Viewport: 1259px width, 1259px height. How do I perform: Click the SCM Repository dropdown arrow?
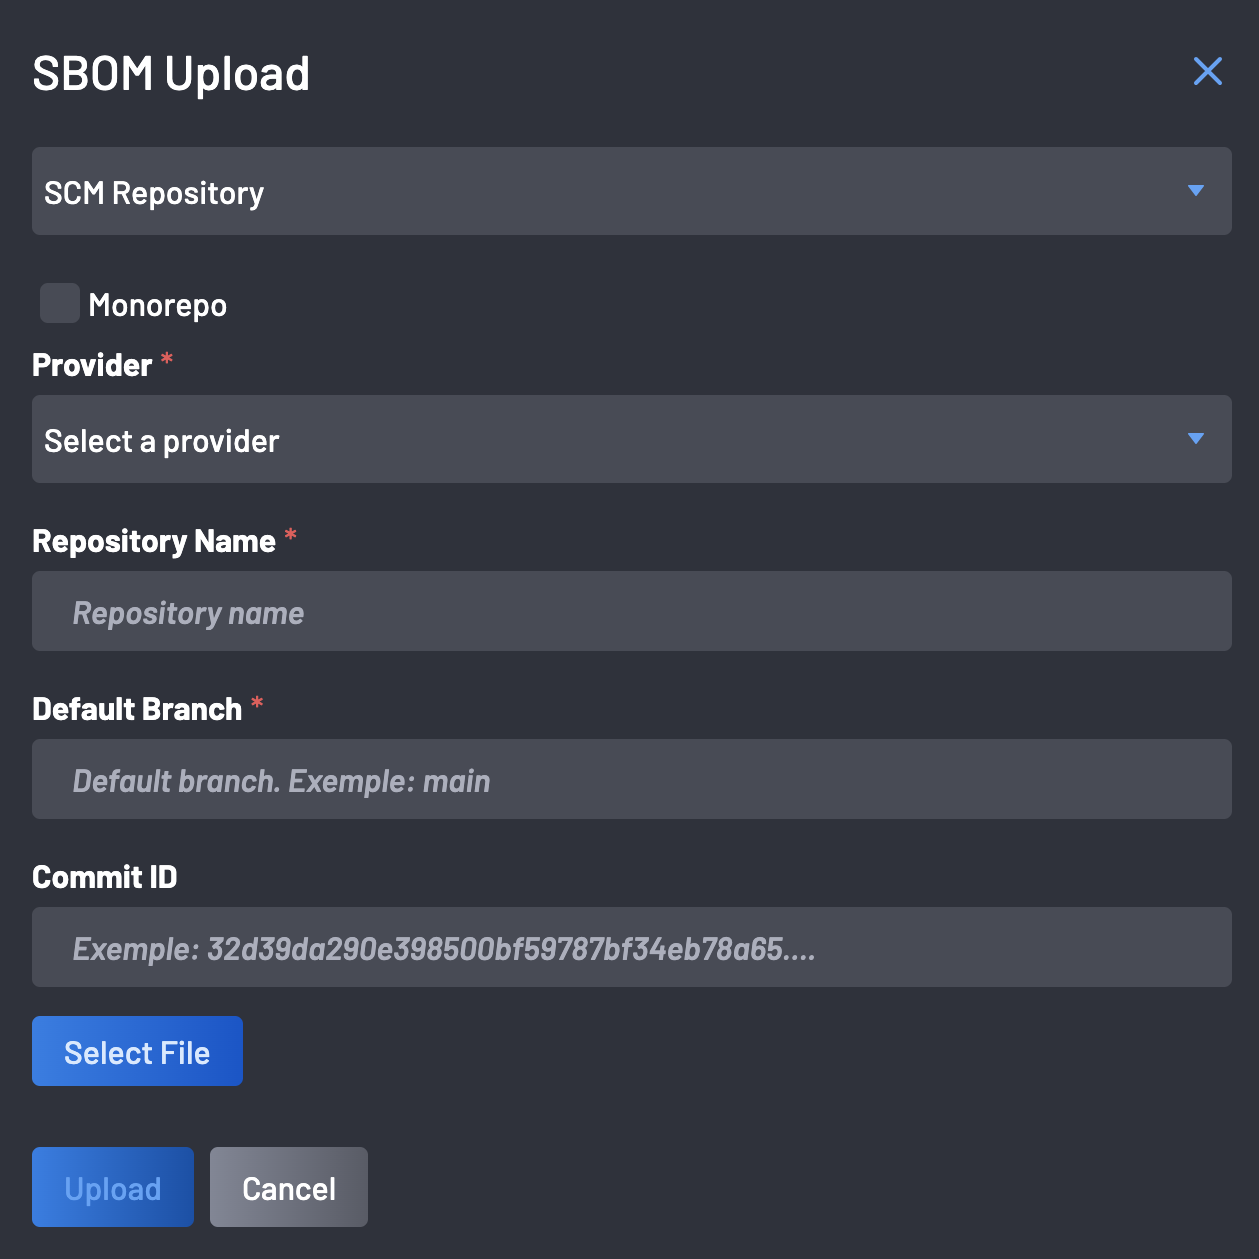tap(1195, 190)
